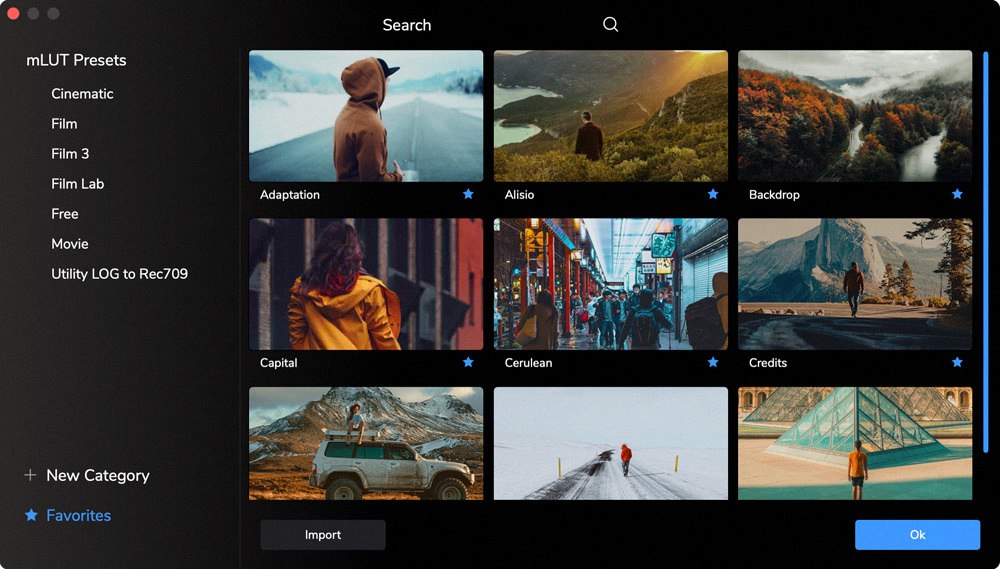
Task: Open the Film Lab preset category
Action: (x=77, y=184)
